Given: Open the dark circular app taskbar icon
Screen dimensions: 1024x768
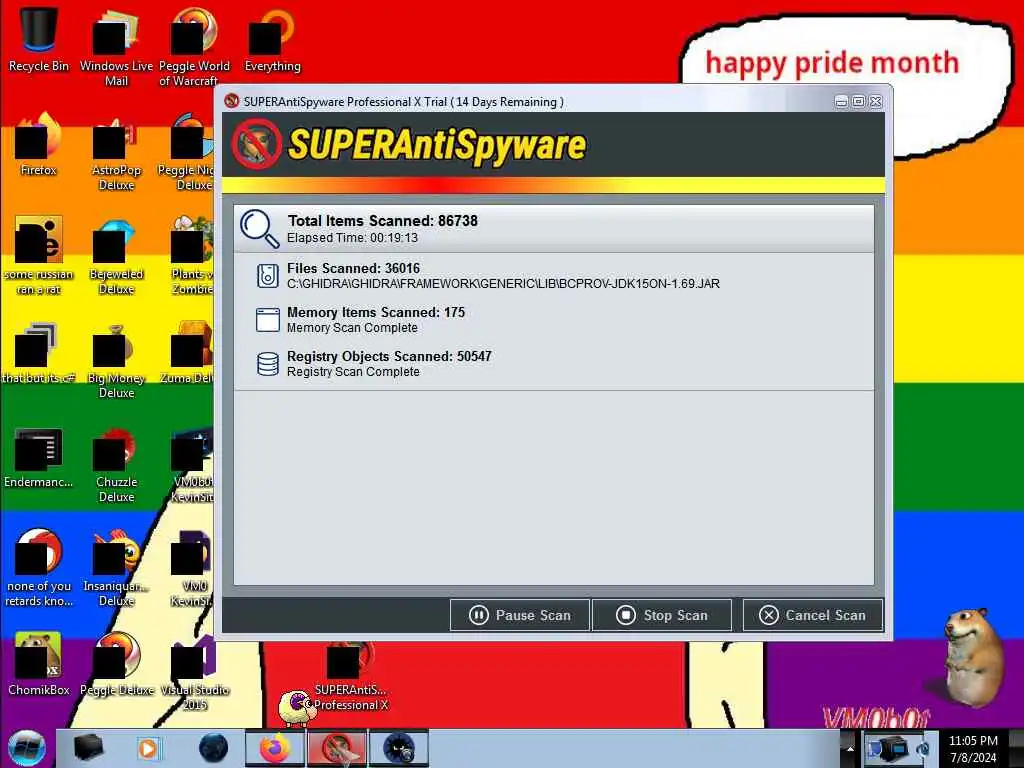Looking at the screenshot, I should point(213,748).
